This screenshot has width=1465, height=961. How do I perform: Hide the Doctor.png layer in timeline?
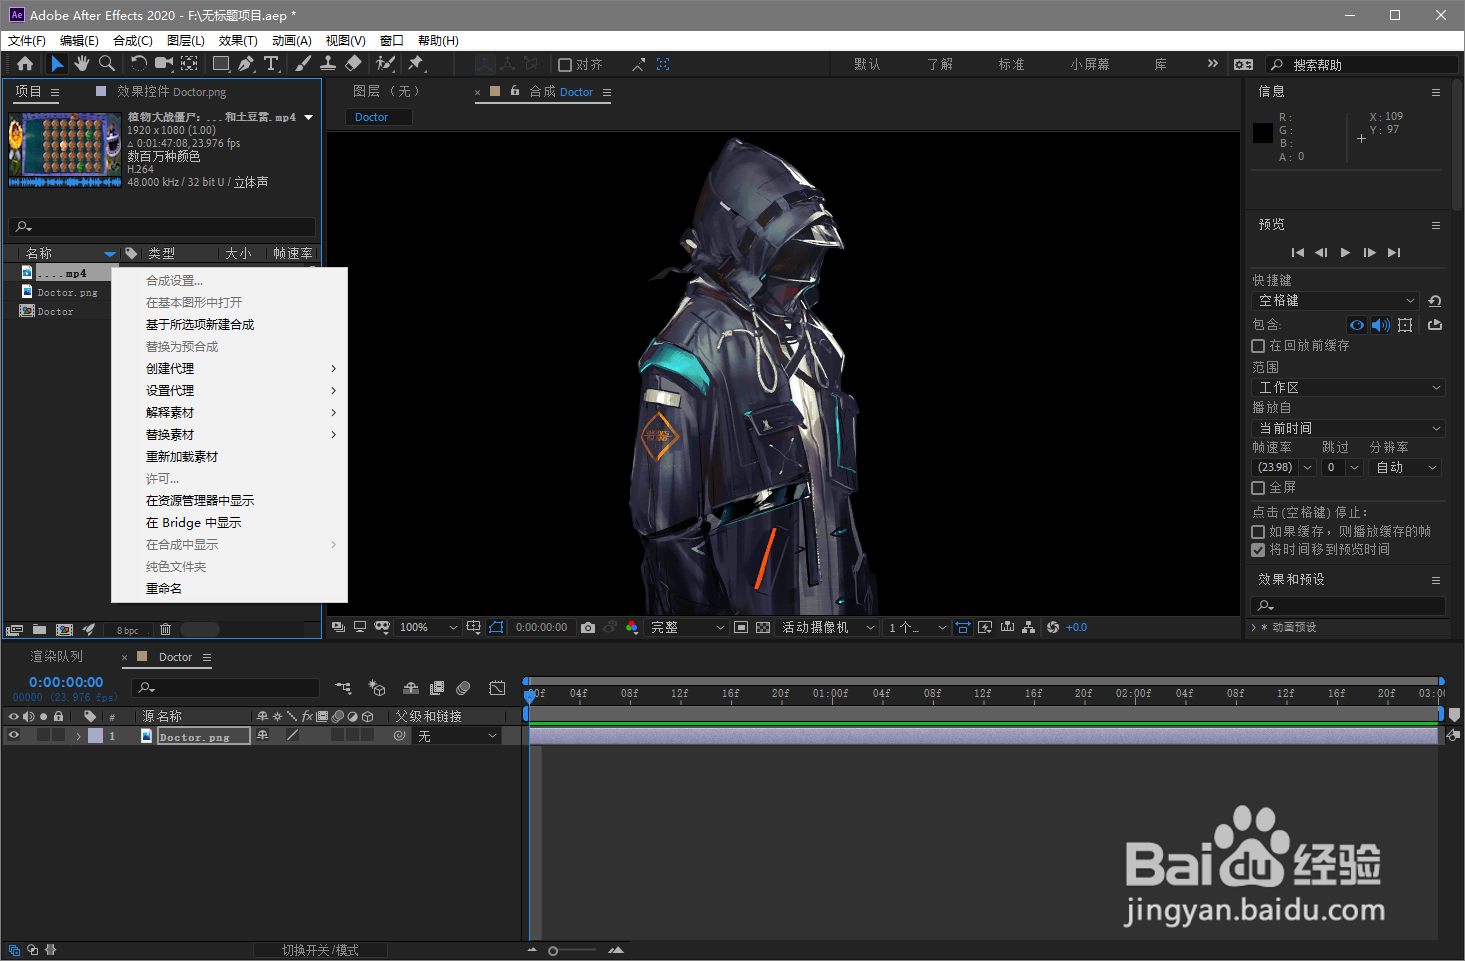[x=14, y=736]
